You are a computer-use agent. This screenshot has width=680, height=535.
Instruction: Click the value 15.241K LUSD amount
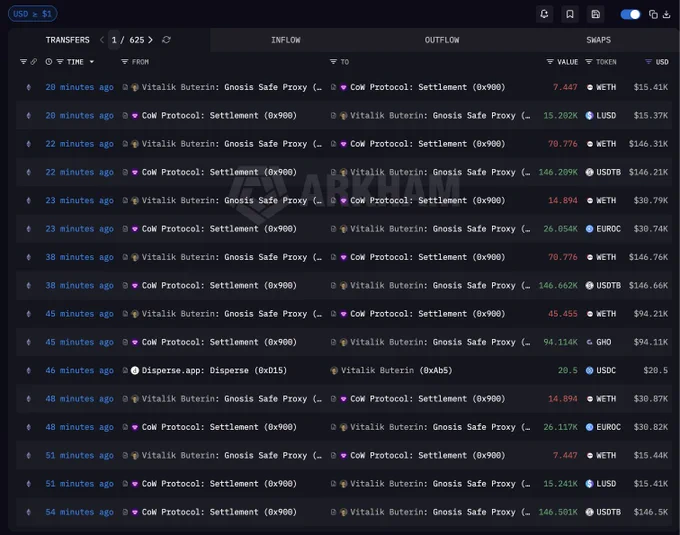[x=560, y=484]
